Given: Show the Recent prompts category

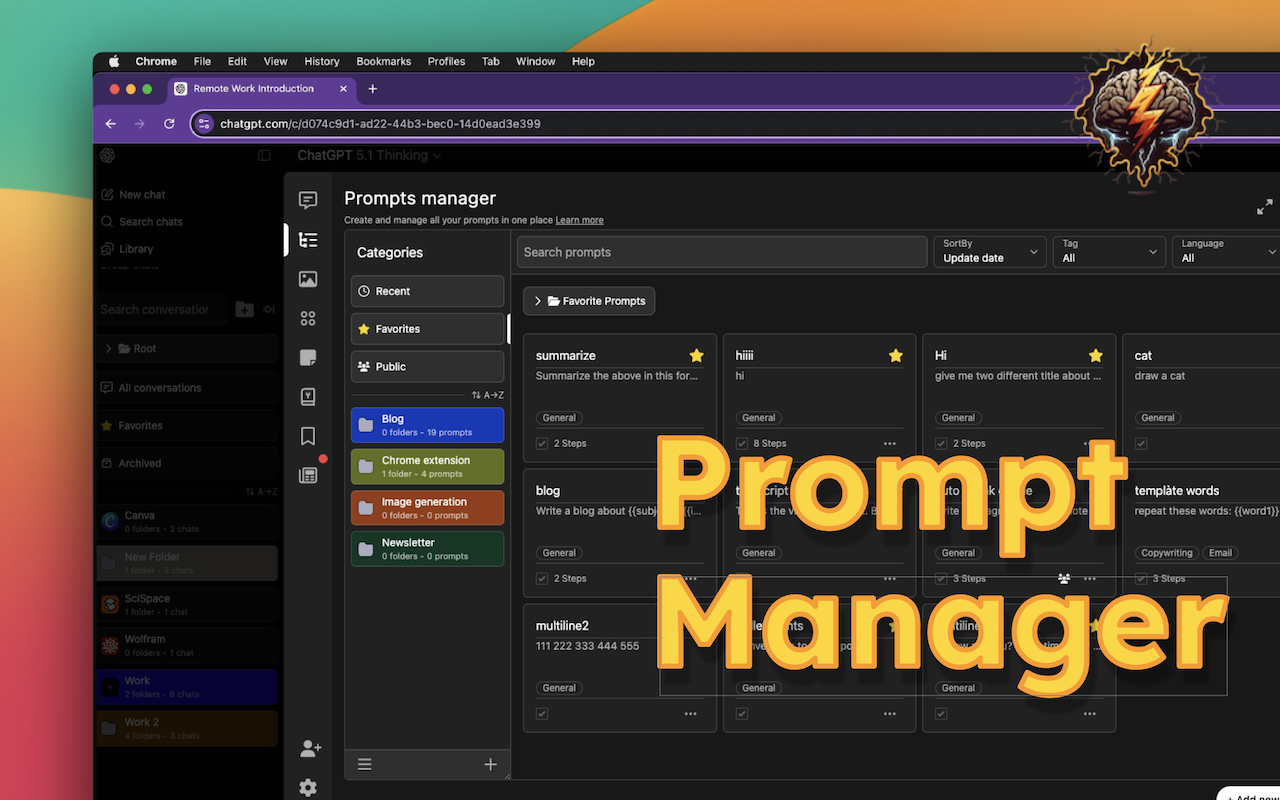Looking at the screenshot, I should pyautogui.click(x=427, y=291).
